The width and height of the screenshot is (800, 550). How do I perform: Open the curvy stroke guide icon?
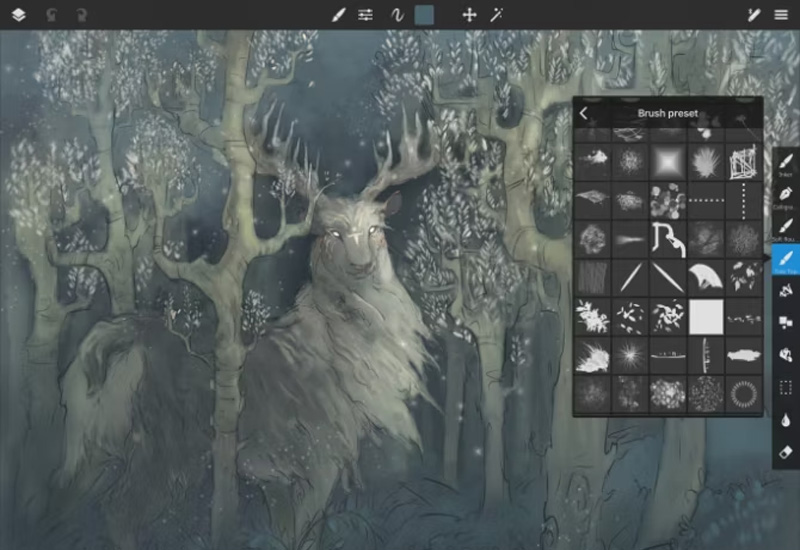(x=397, y=15)
